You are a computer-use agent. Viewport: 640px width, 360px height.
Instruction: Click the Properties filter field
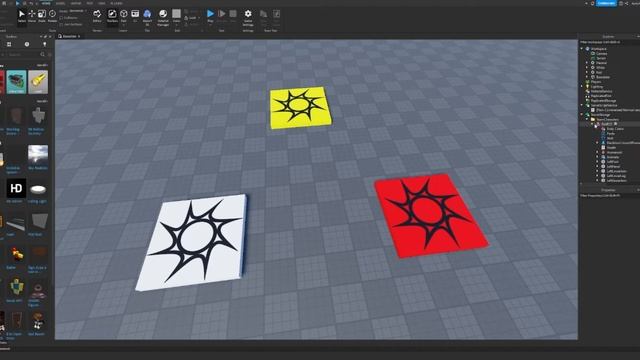608,196
